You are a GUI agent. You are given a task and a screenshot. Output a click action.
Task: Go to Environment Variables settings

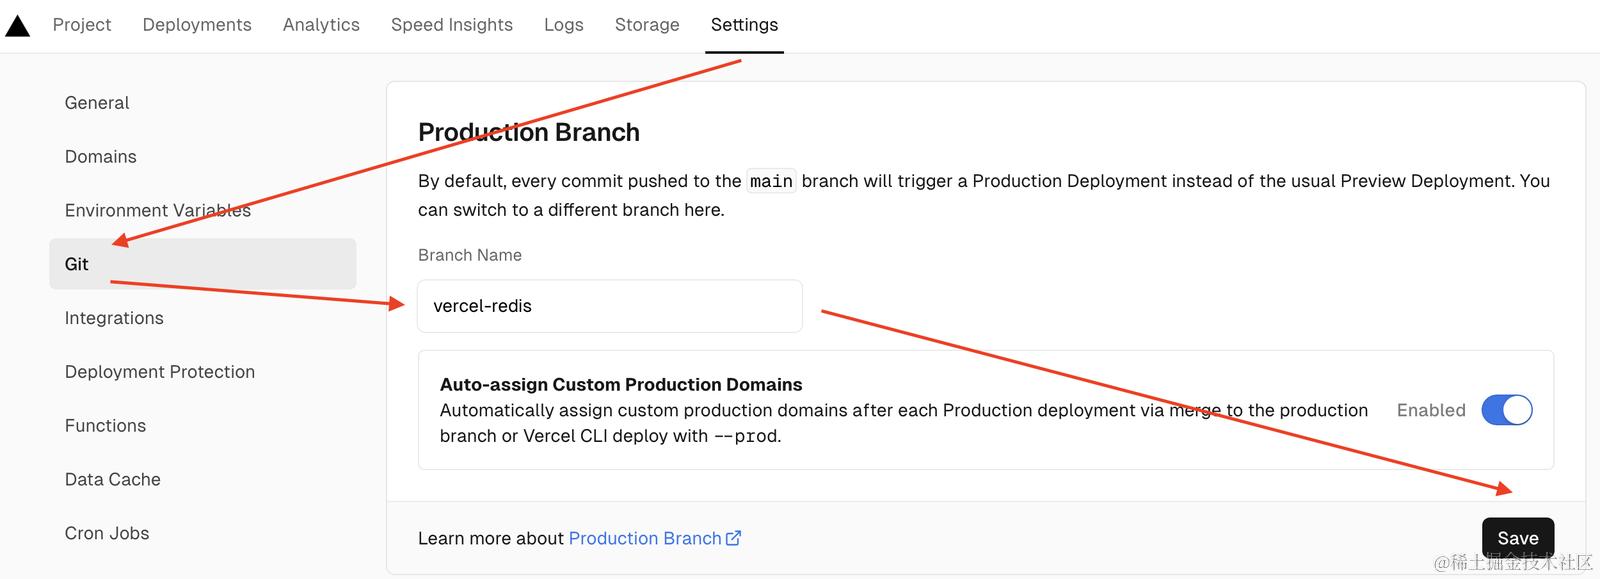tap(158, 211)
